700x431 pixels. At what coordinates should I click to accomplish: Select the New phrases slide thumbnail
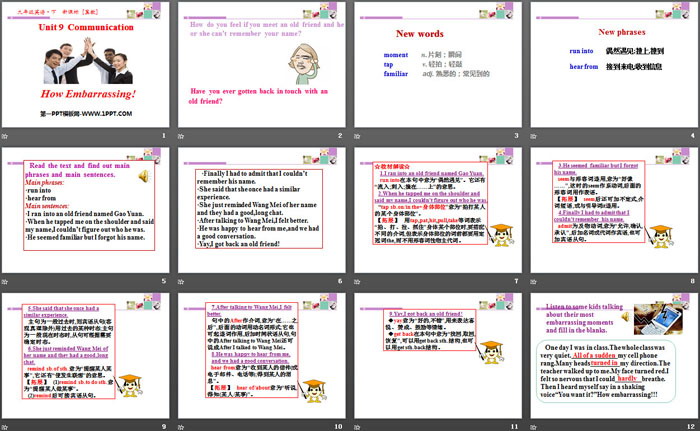614,64
